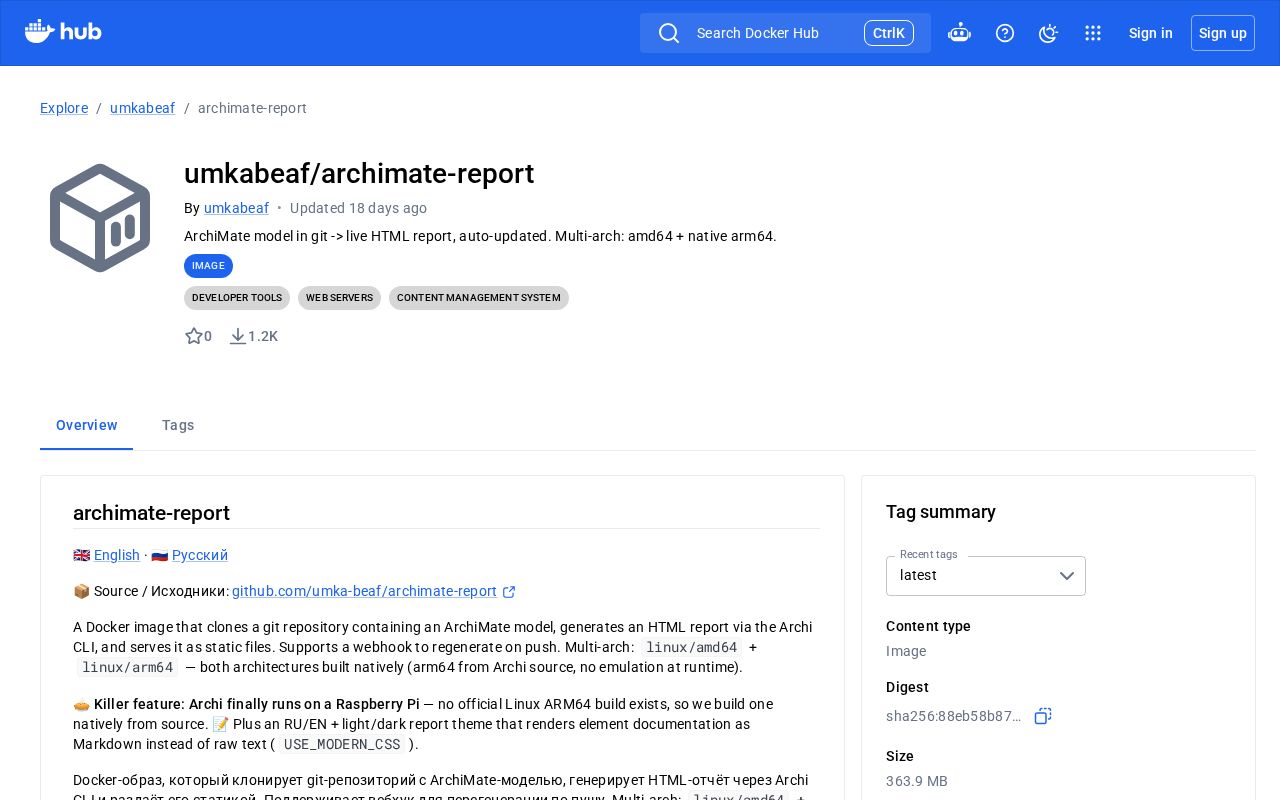Viewport: 1280px width, 800px height.
Task: Click the search magnifier icon
Action: 669,33
